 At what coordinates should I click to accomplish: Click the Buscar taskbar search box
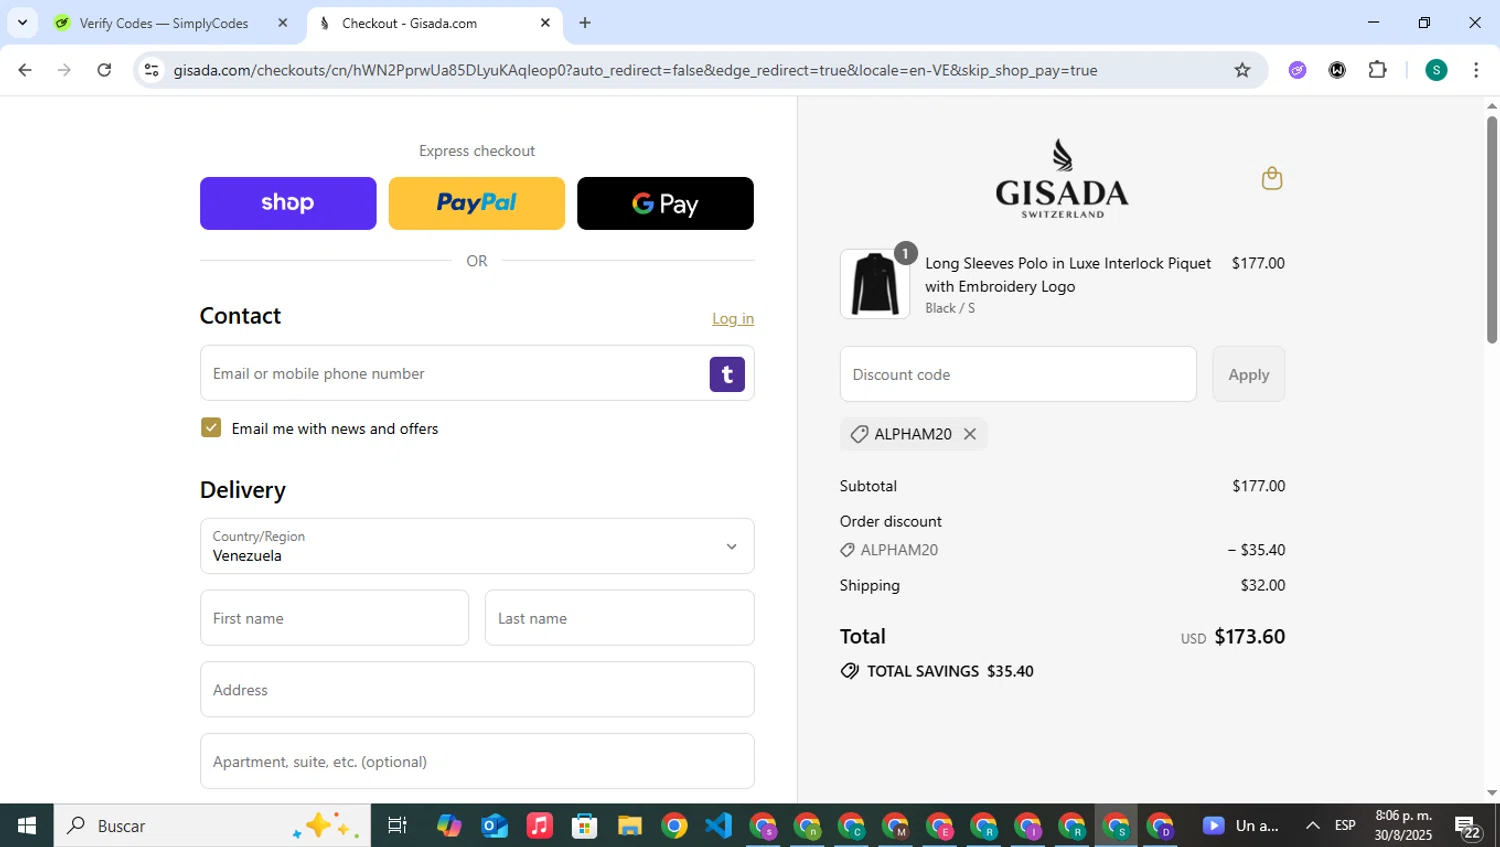[212, 826]
